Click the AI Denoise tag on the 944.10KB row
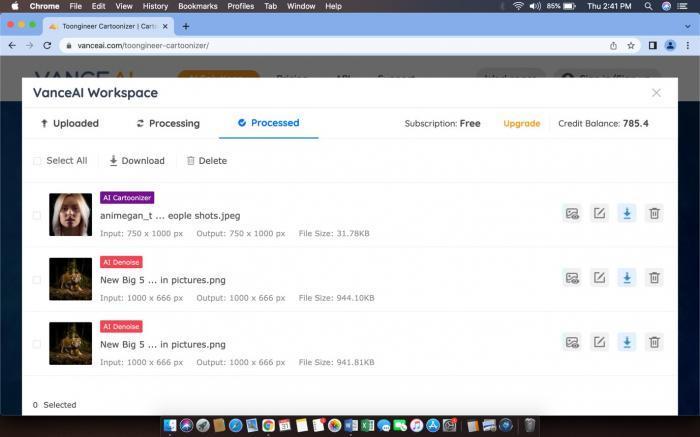This screenshot has height=437, width=700. pyautogui.click(x=121, y=262)
